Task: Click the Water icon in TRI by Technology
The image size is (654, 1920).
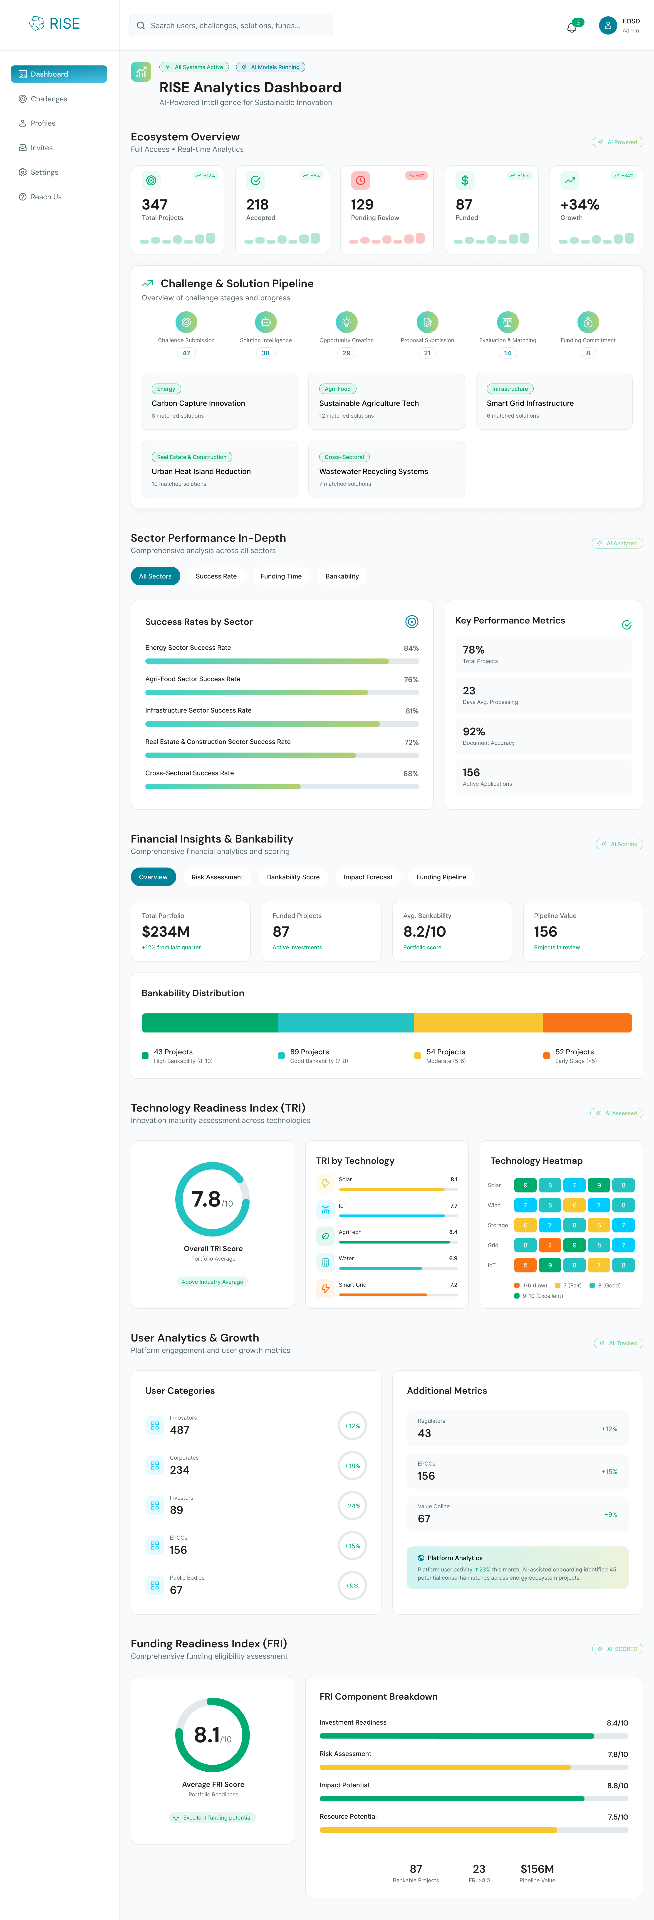Action: tap(325, 1262)
